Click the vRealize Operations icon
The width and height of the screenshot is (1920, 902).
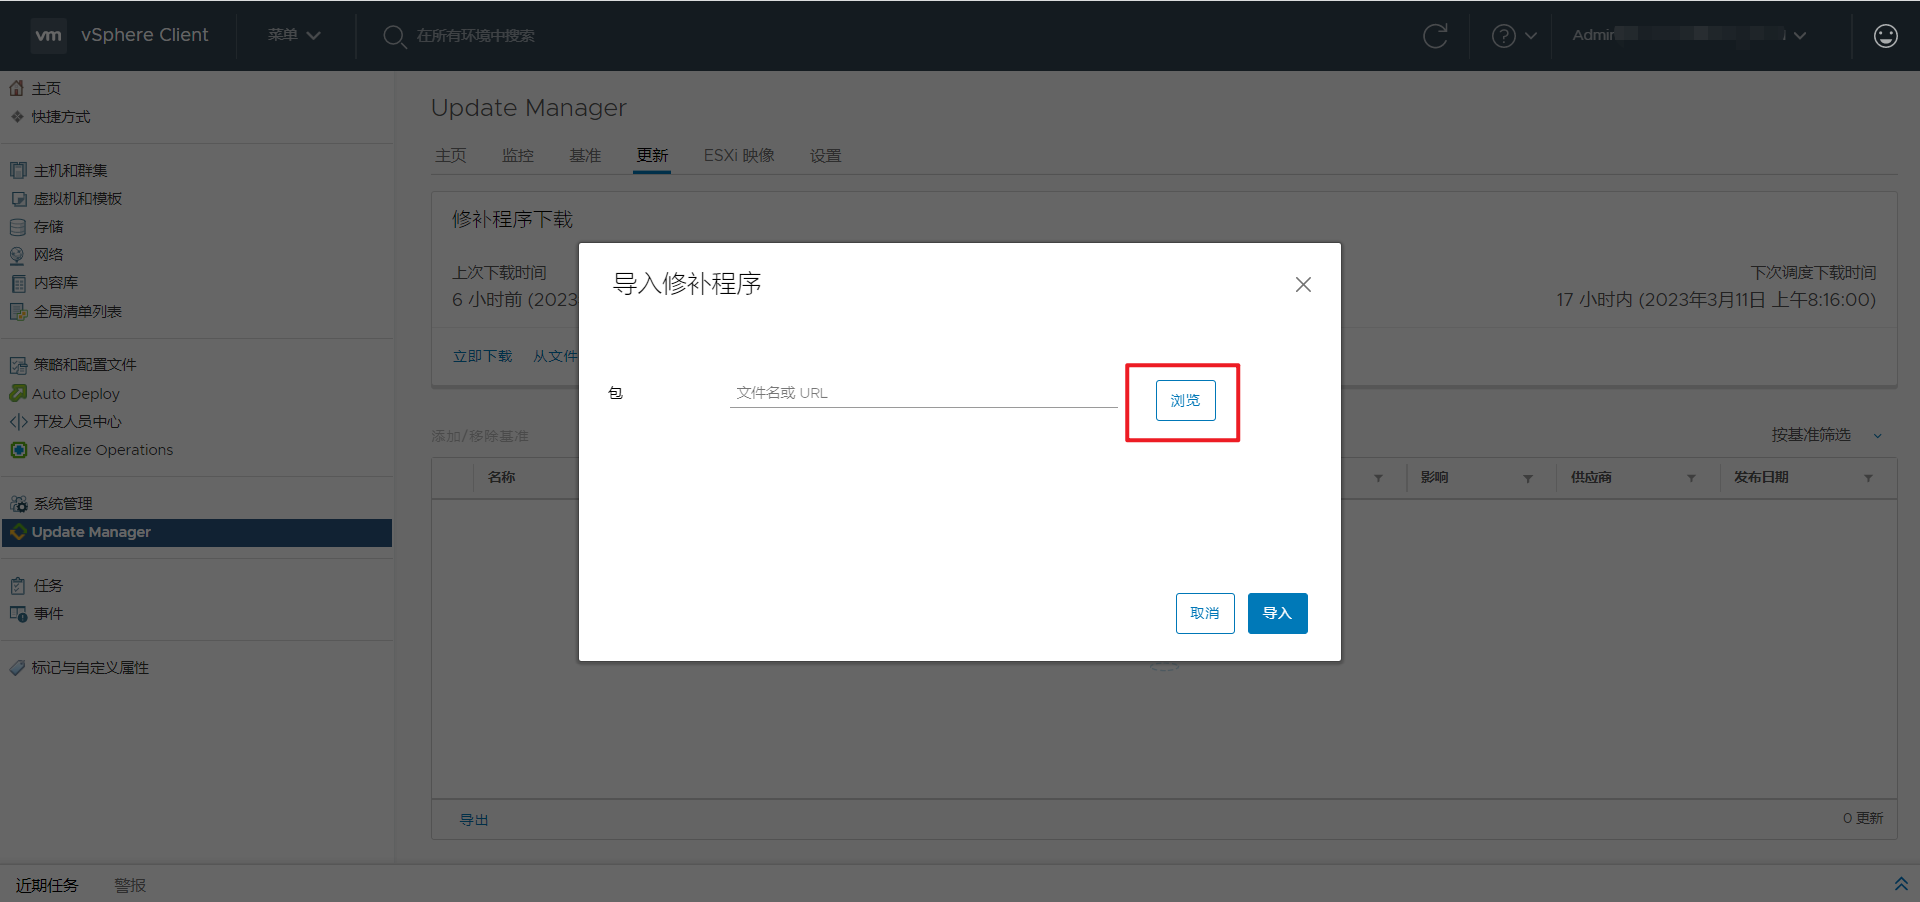click(18, 450)
